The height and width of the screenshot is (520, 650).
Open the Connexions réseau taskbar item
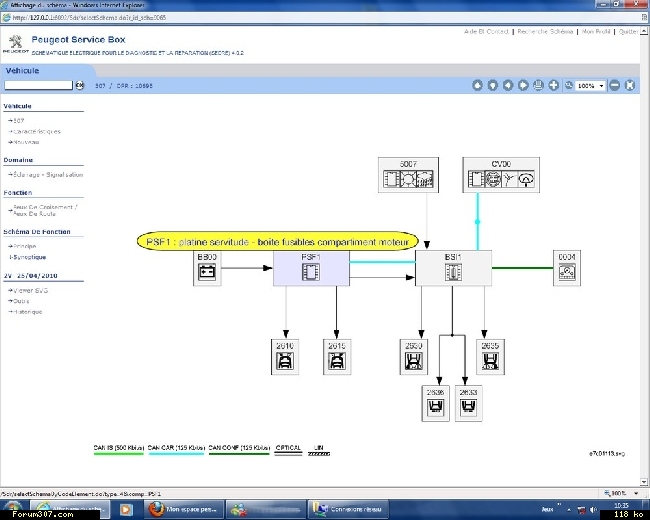coord(350,509)
